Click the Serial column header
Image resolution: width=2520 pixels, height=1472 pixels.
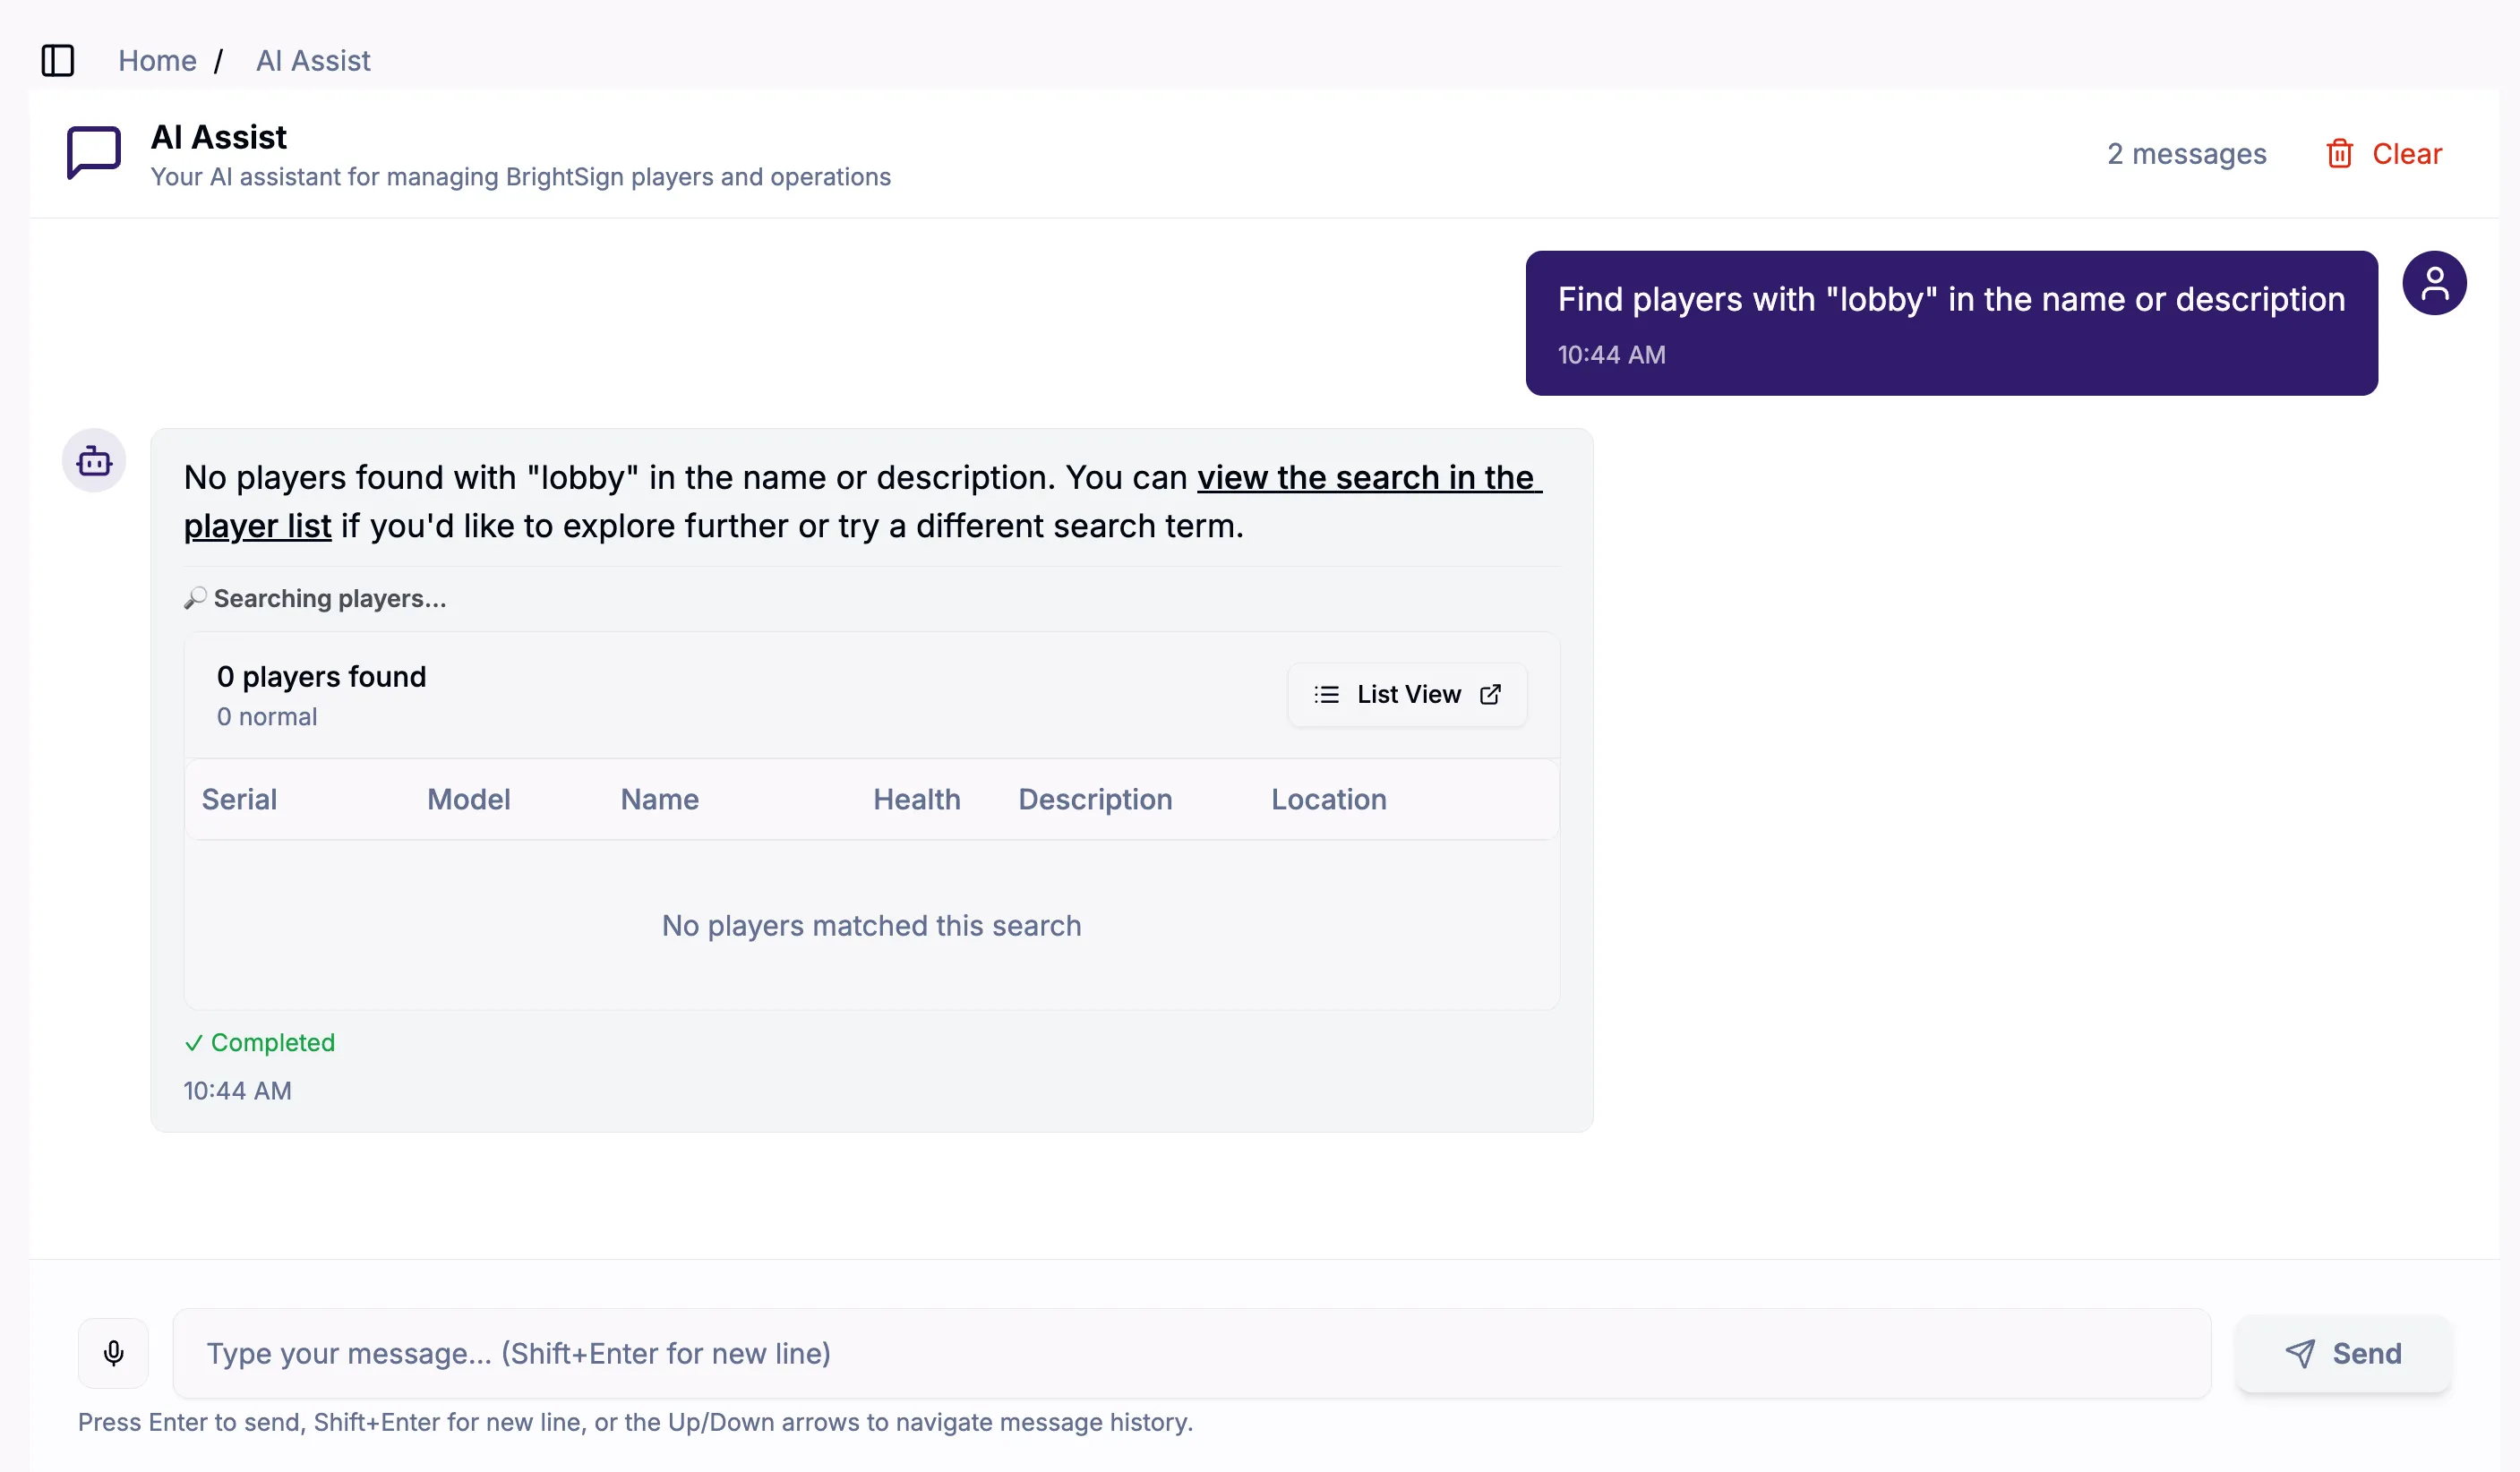tap(239, 799)
